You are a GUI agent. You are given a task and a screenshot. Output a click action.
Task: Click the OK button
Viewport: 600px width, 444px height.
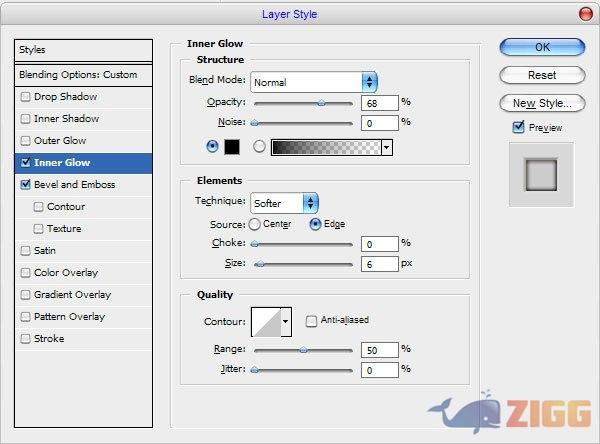tap(541, 47)
